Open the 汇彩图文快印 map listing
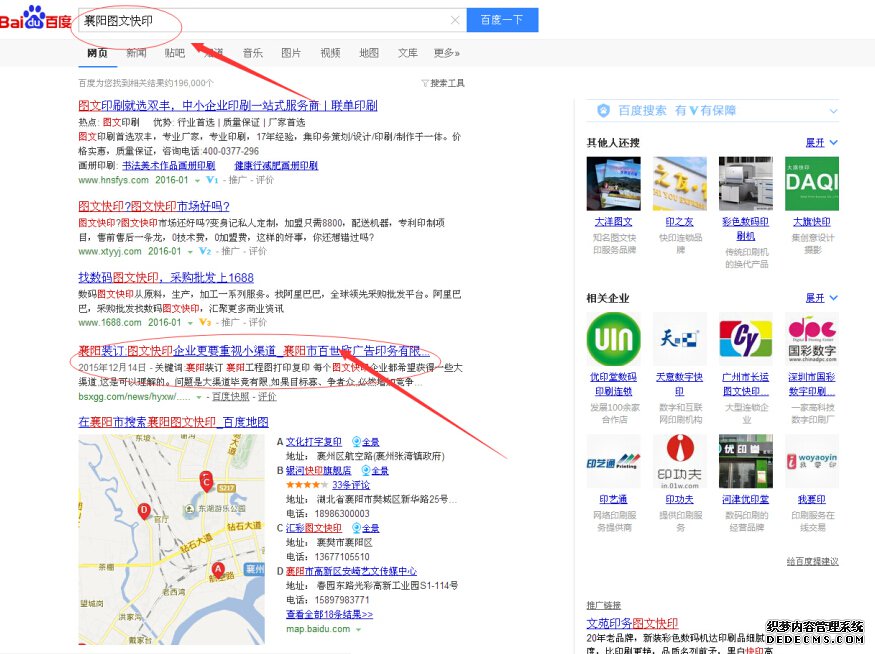This screenshot has height=654, width=875. click(x=314, y=528)
